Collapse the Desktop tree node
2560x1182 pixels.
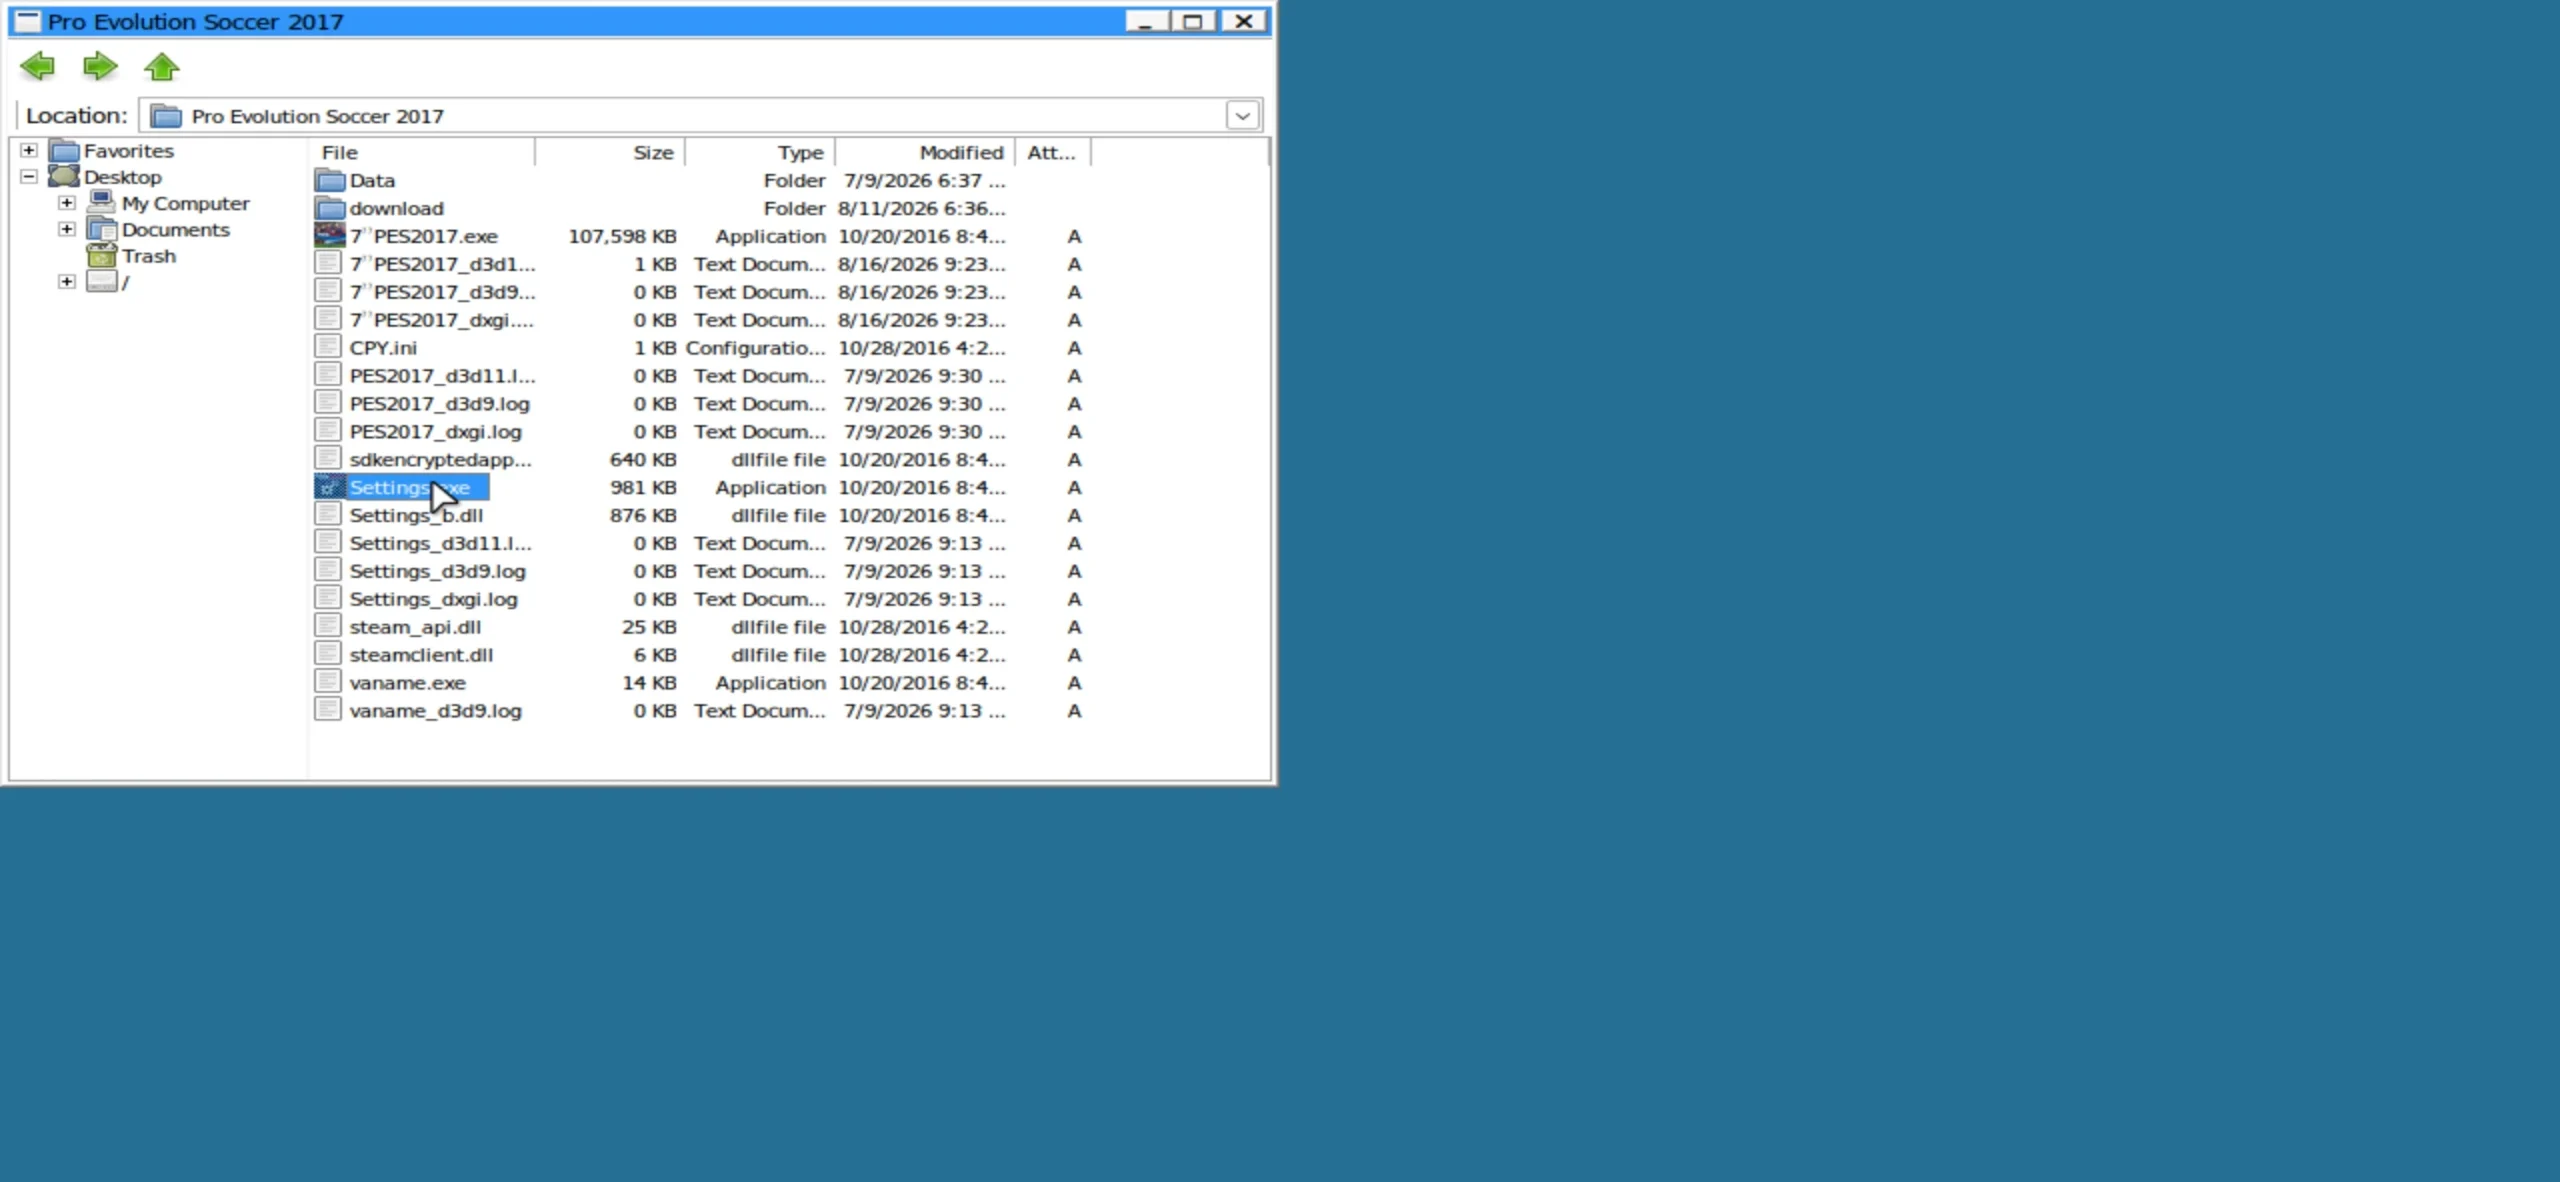29,177
